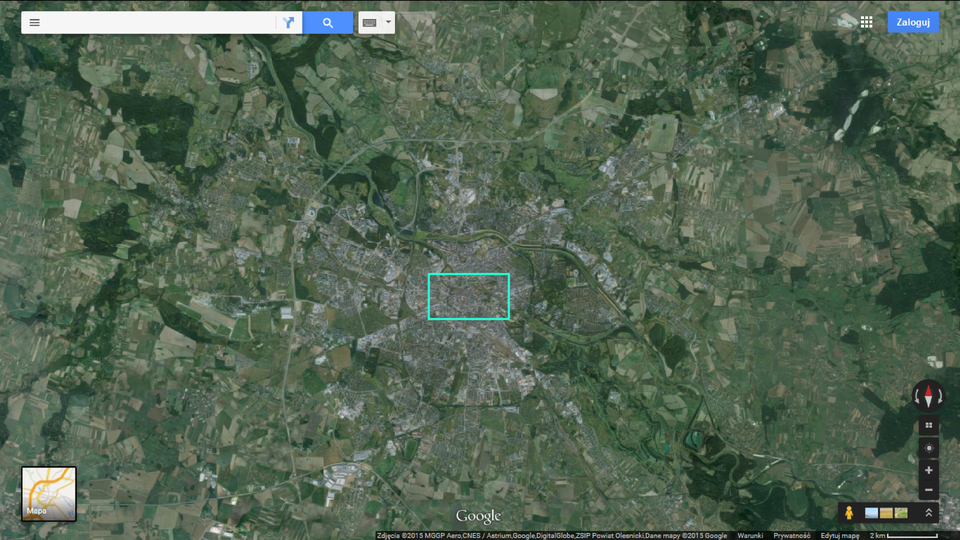Open the Google apps grid
The image size is (960, 540).
[866, 22]
